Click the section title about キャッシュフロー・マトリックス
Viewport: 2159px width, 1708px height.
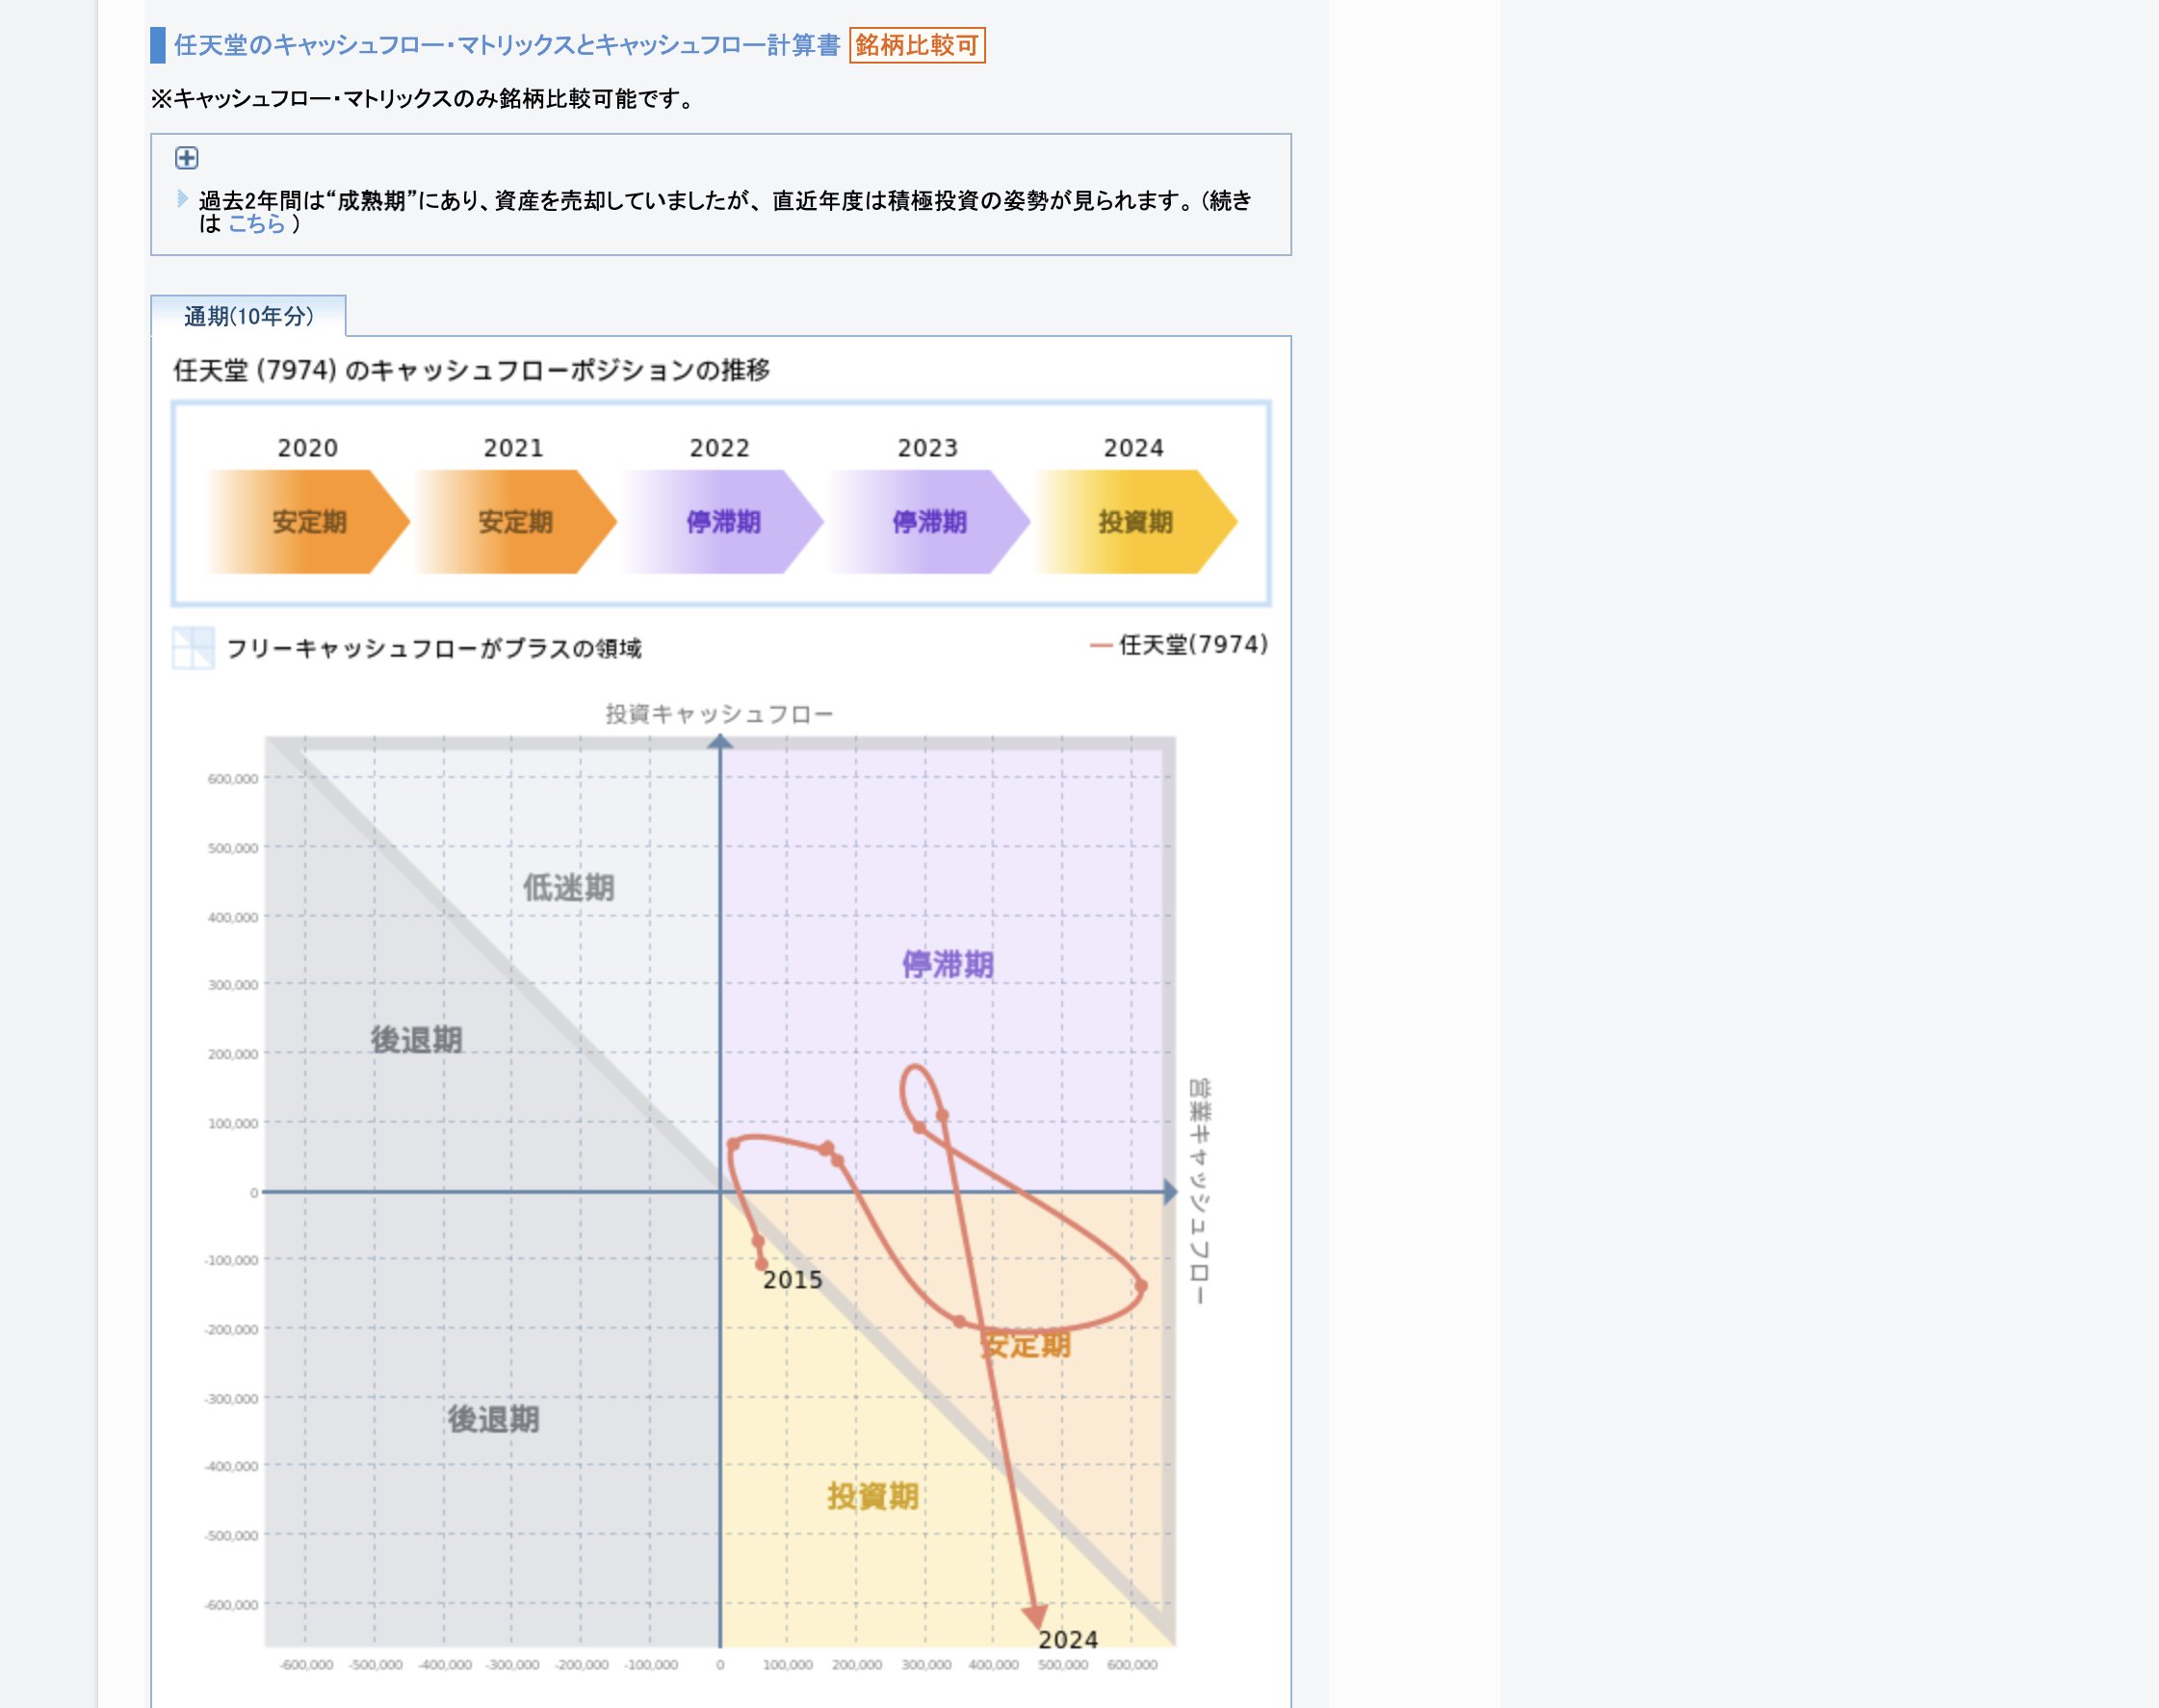click(x=506, y=45)
